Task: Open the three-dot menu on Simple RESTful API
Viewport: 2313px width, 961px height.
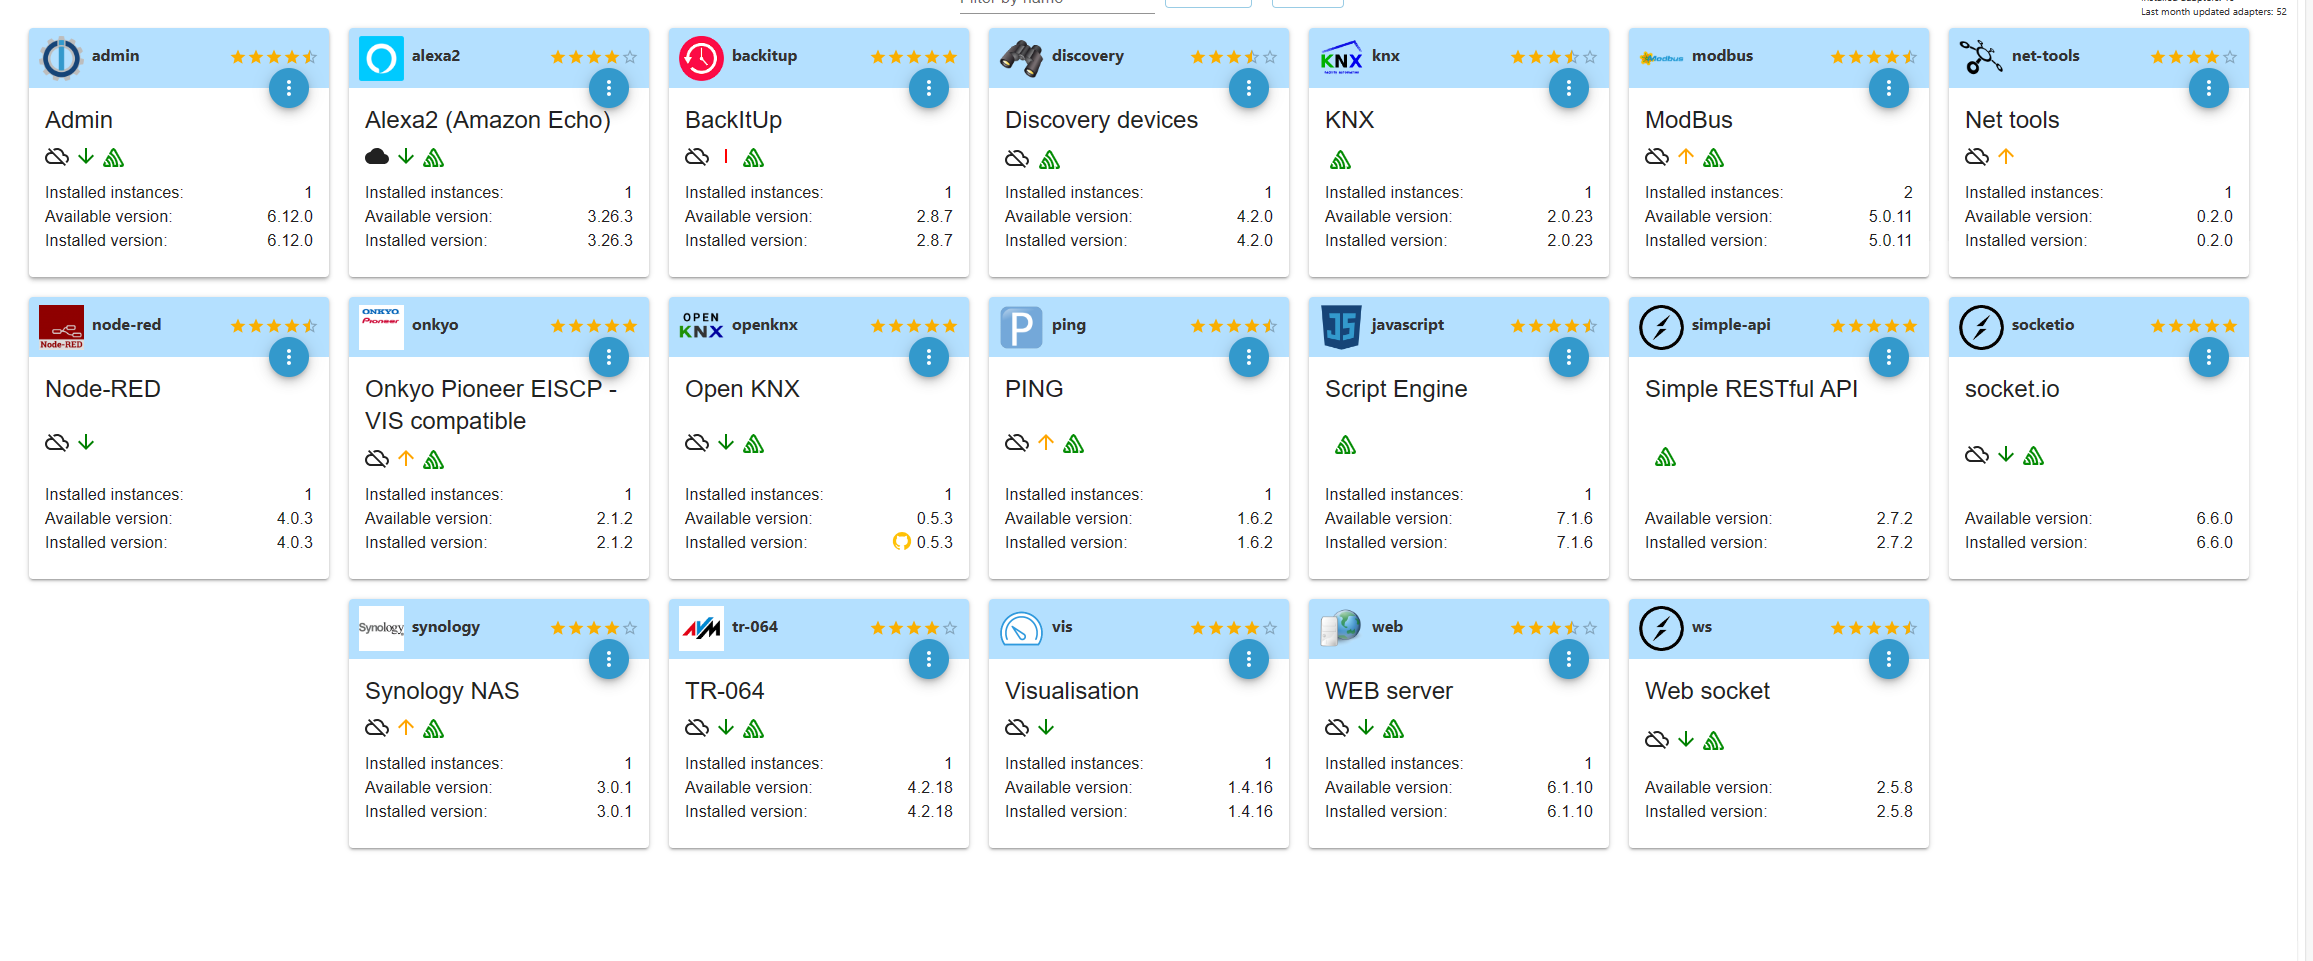Action: click(1889, 357)
